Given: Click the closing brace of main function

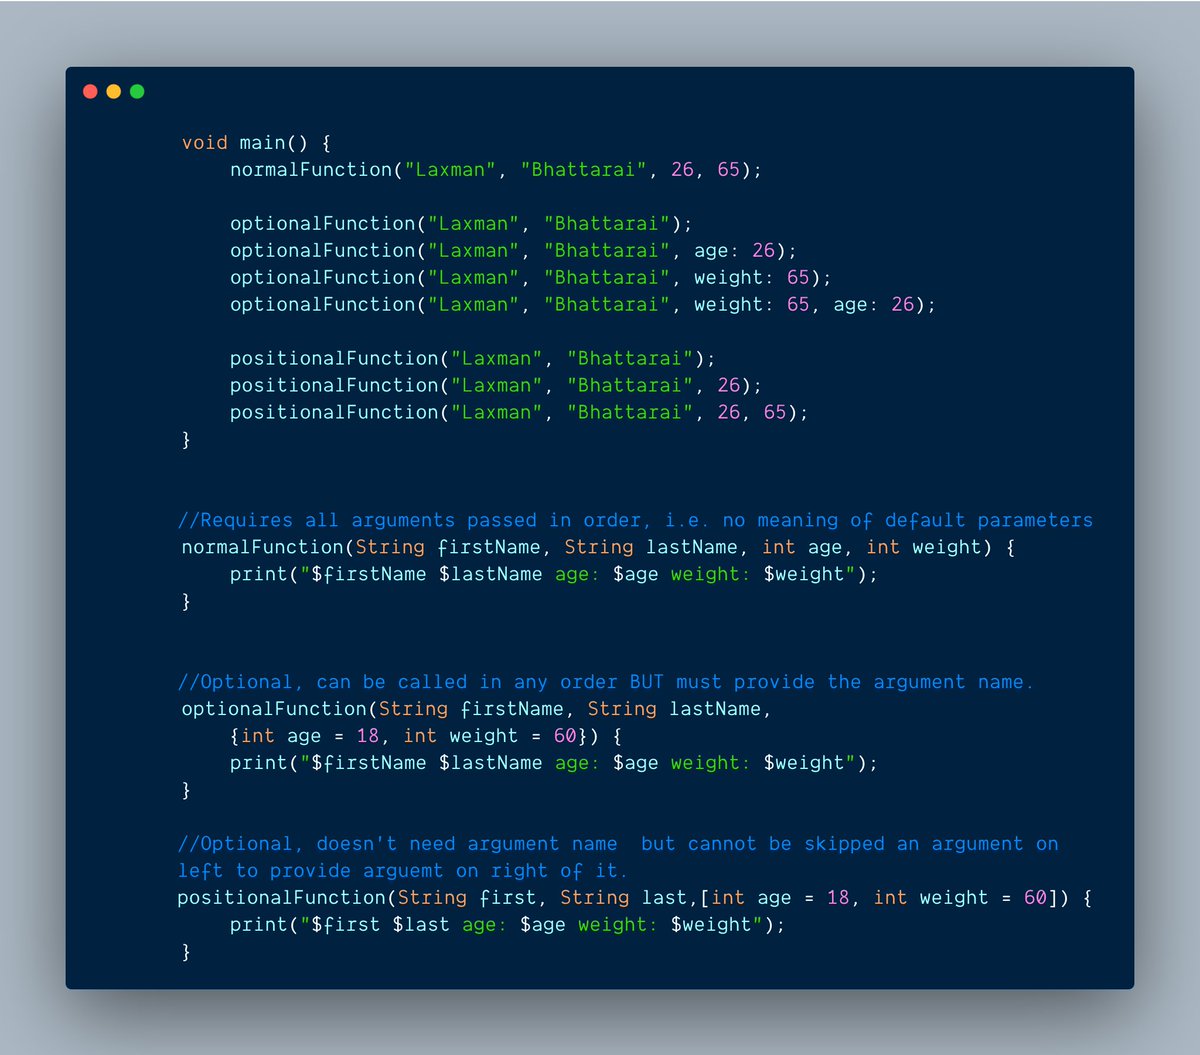Looking at the screenshot, I should [186, 439].
